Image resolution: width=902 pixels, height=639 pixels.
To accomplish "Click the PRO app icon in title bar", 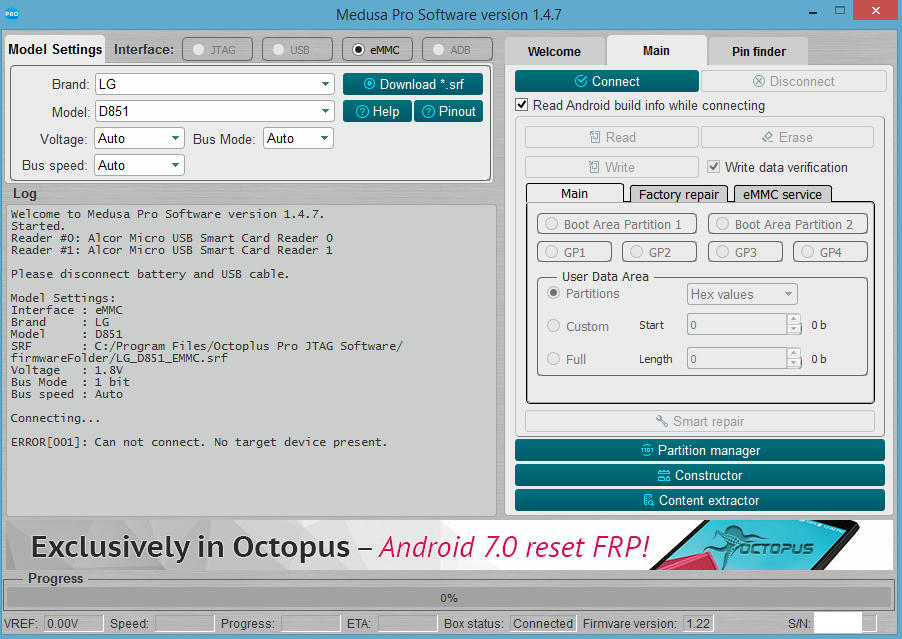I will tap(14, 15).
